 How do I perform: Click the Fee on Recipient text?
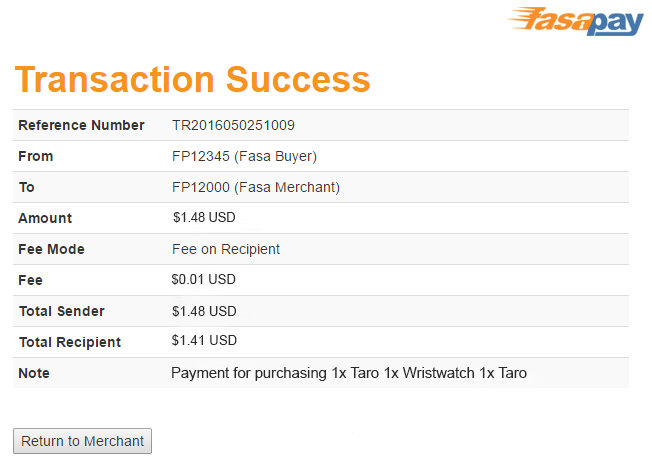(x=226, y=249)
